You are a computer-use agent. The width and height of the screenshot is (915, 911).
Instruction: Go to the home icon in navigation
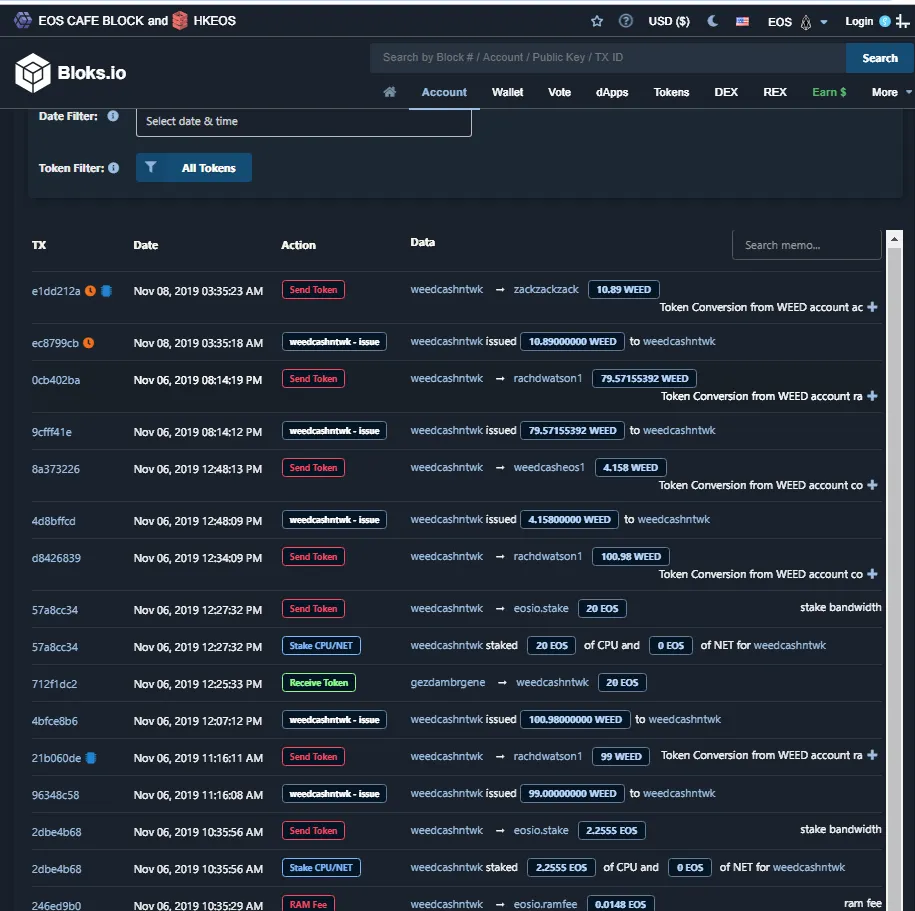[x=389, y=92]
